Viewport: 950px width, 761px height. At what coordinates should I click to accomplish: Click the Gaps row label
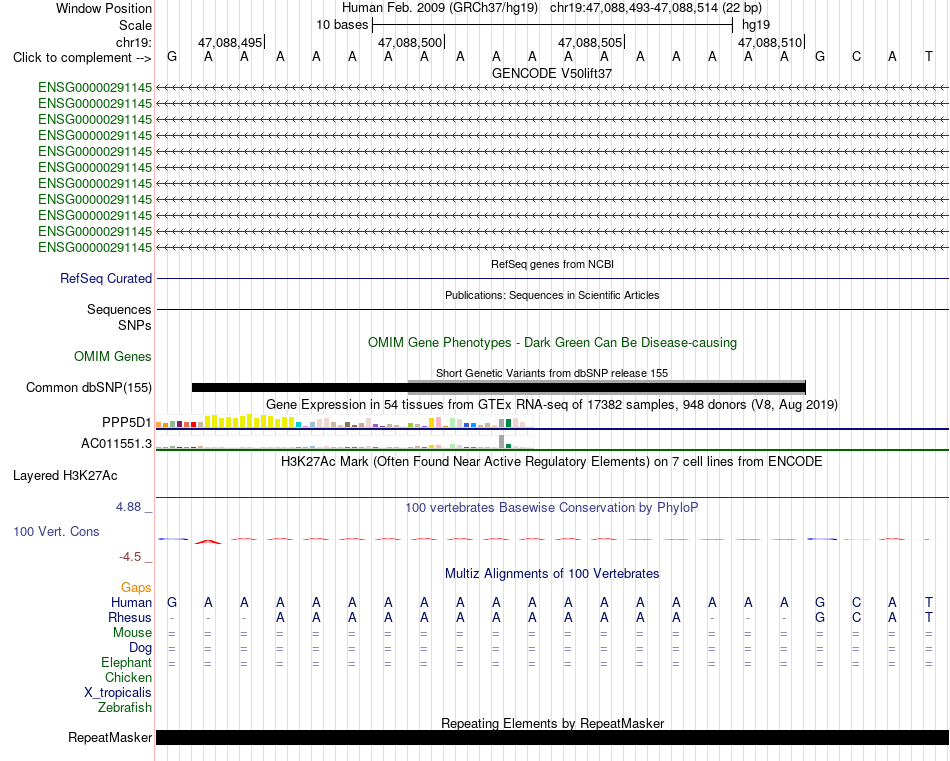coord(136,587)
